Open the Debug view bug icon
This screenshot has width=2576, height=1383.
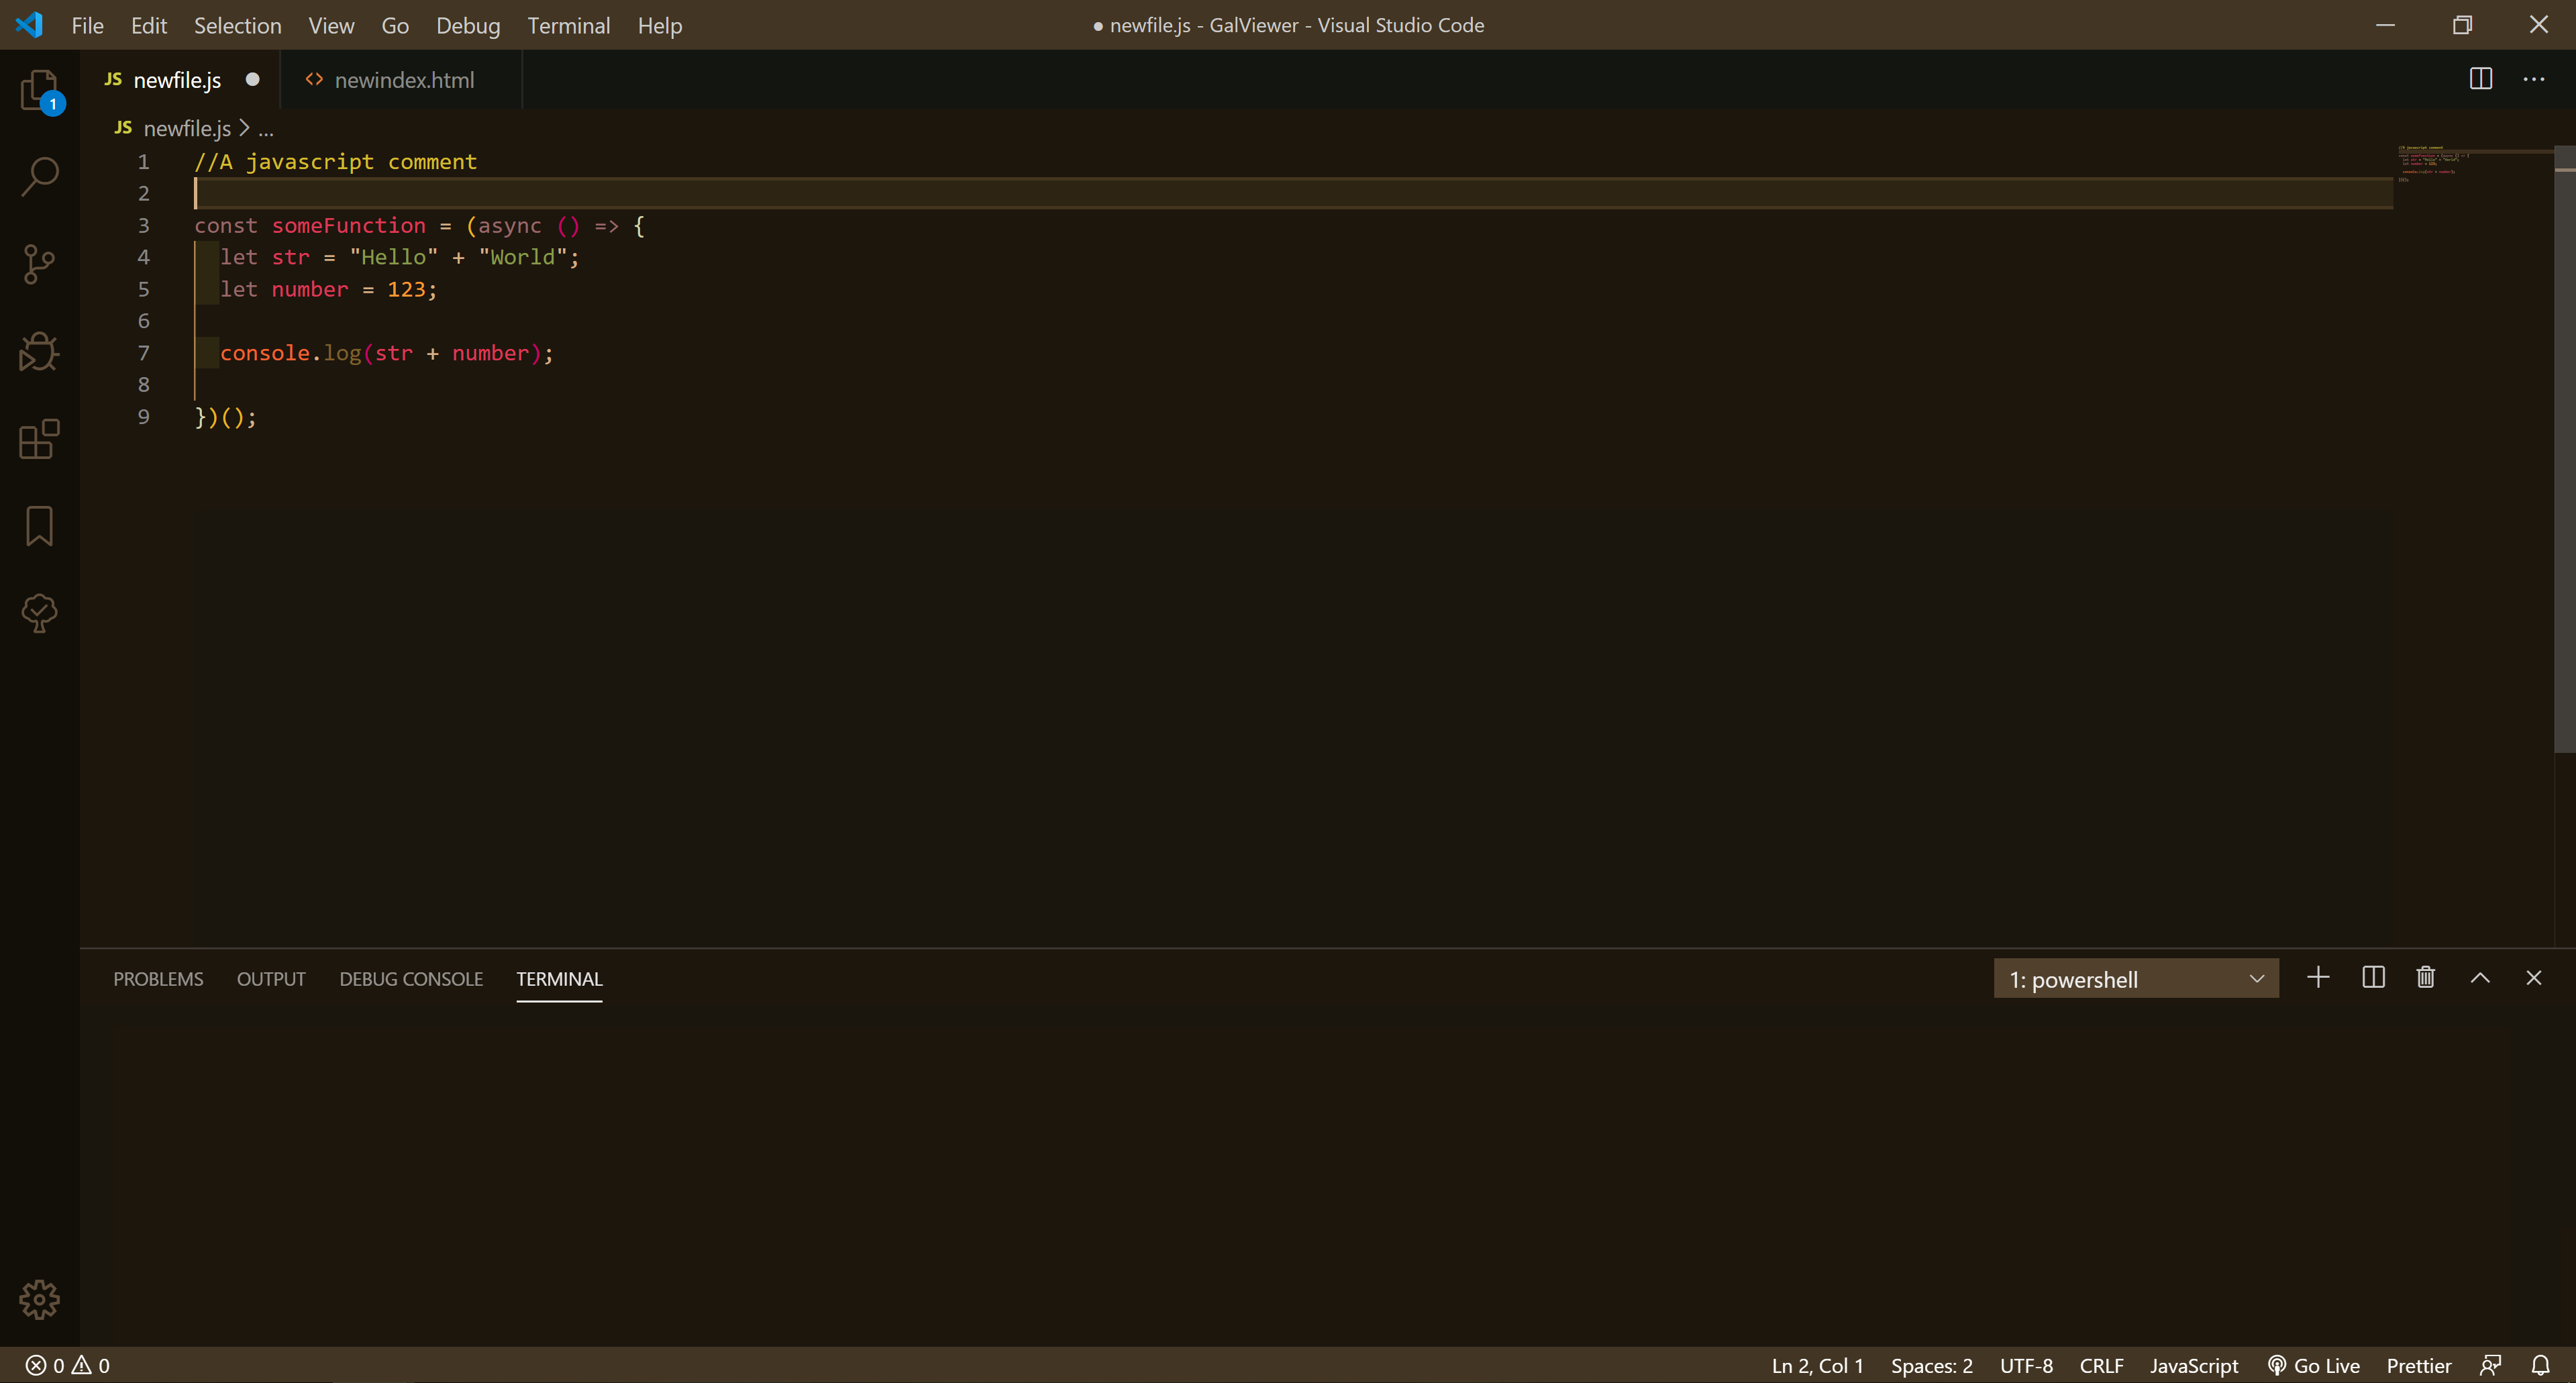(x=39, y=351)
